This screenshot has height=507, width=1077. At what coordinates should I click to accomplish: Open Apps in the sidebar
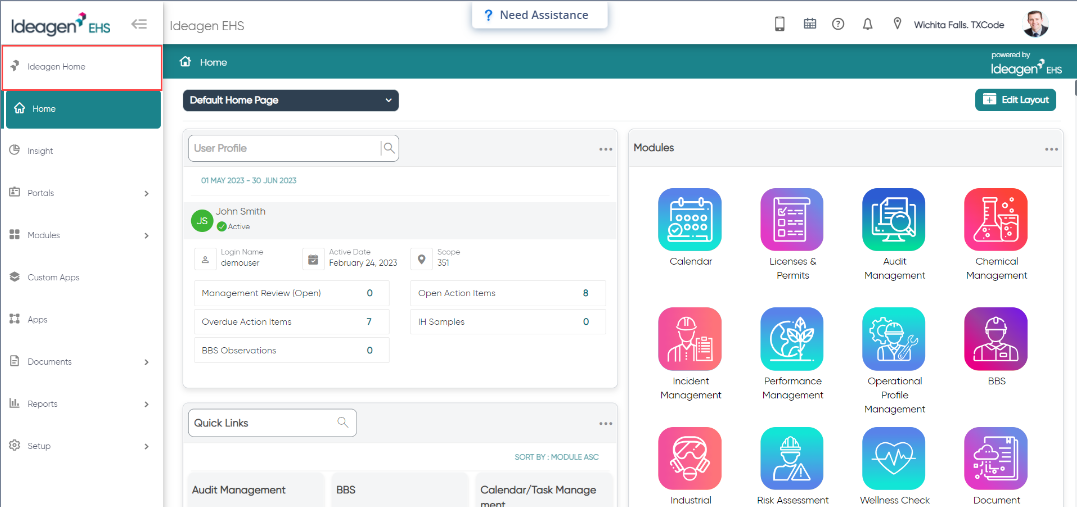pyautogui.click(x=81, y=319)
